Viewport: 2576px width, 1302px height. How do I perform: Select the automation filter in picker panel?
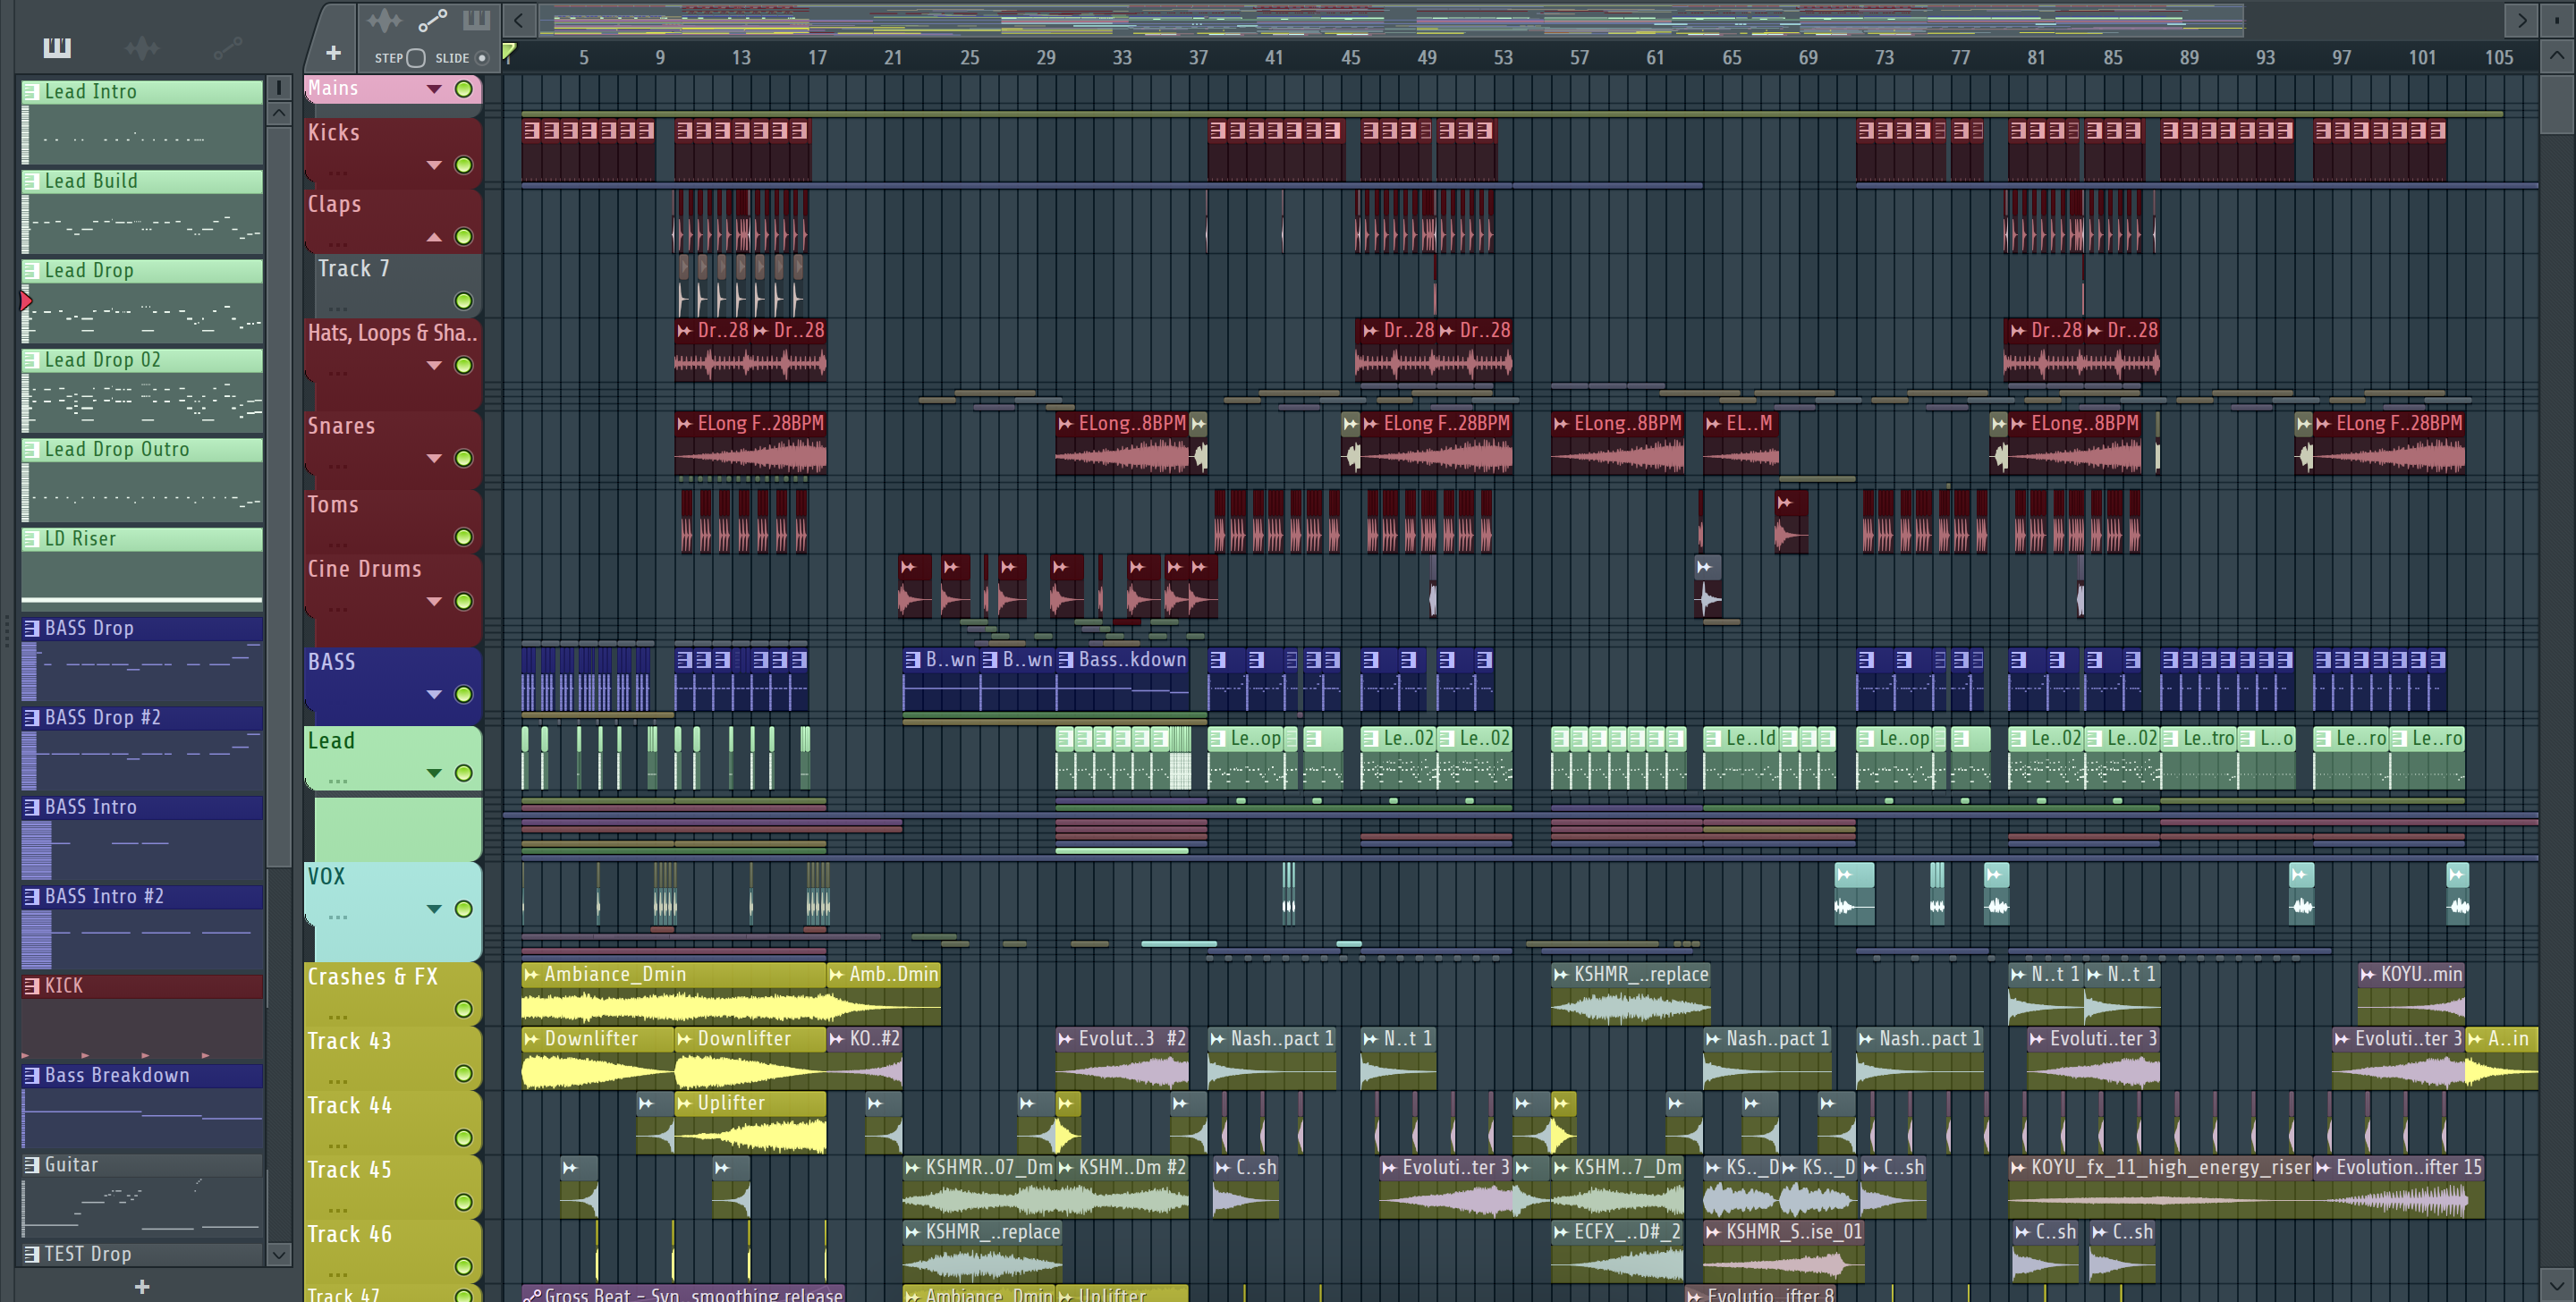(x=227, y=47)
